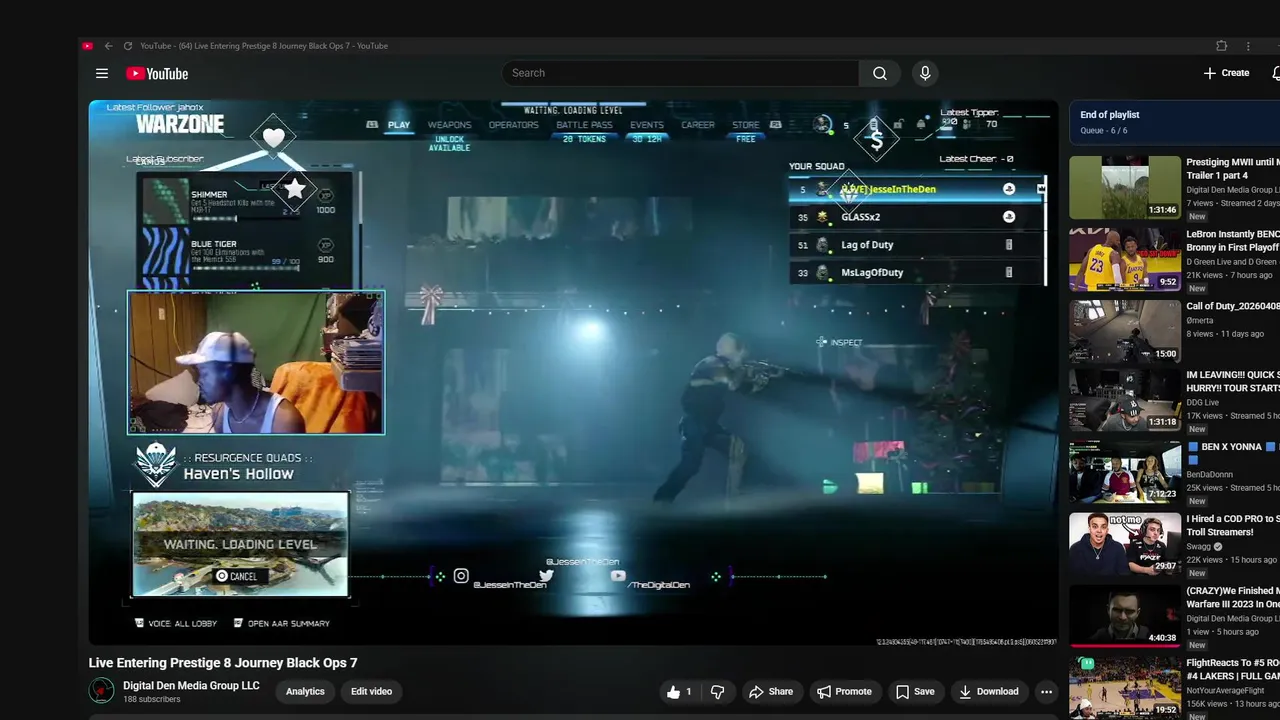Open title '(CRAZY)We Finished M'
The image size is (1280, 720).
tap(1233, 598)
